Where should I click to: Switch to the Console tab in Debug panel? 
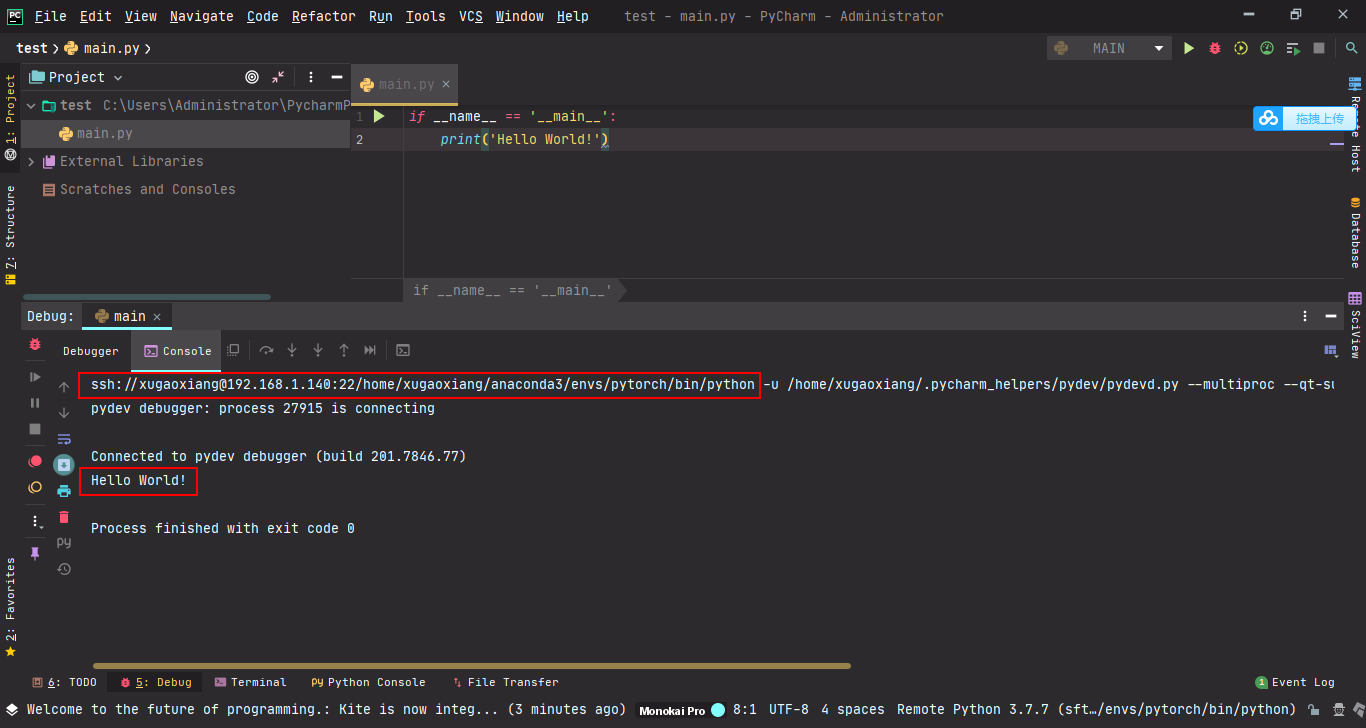coord(178,351)
